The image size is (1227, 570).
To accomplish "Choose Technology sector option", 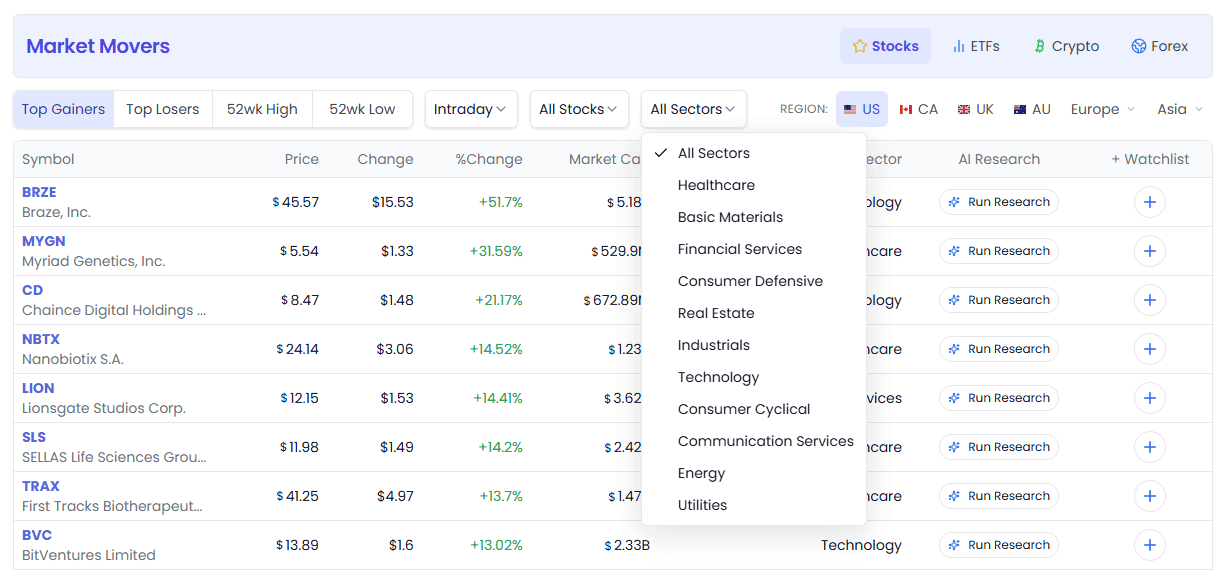I will tap(754, 377).
